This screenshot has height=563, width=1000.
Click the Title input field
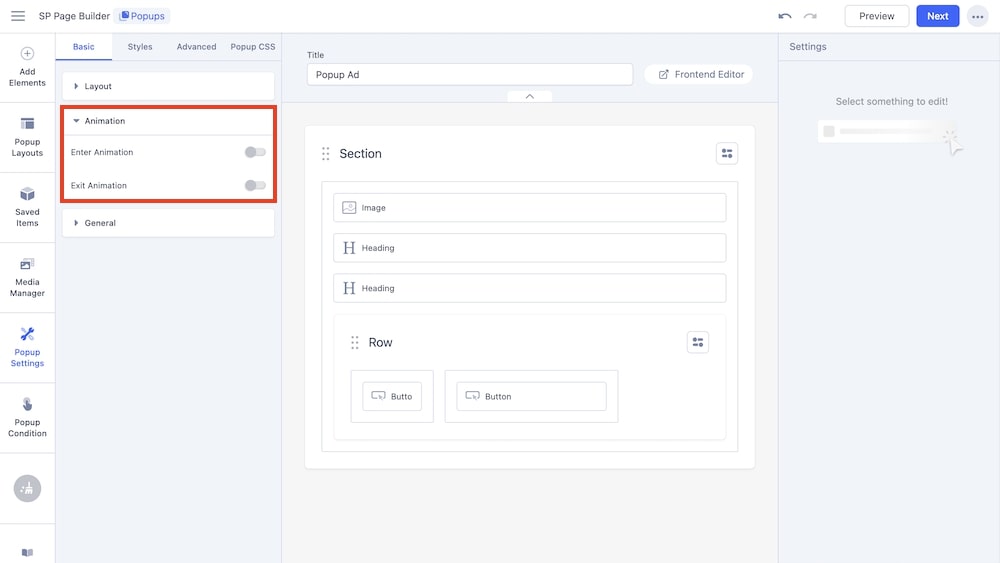[469, 75]
